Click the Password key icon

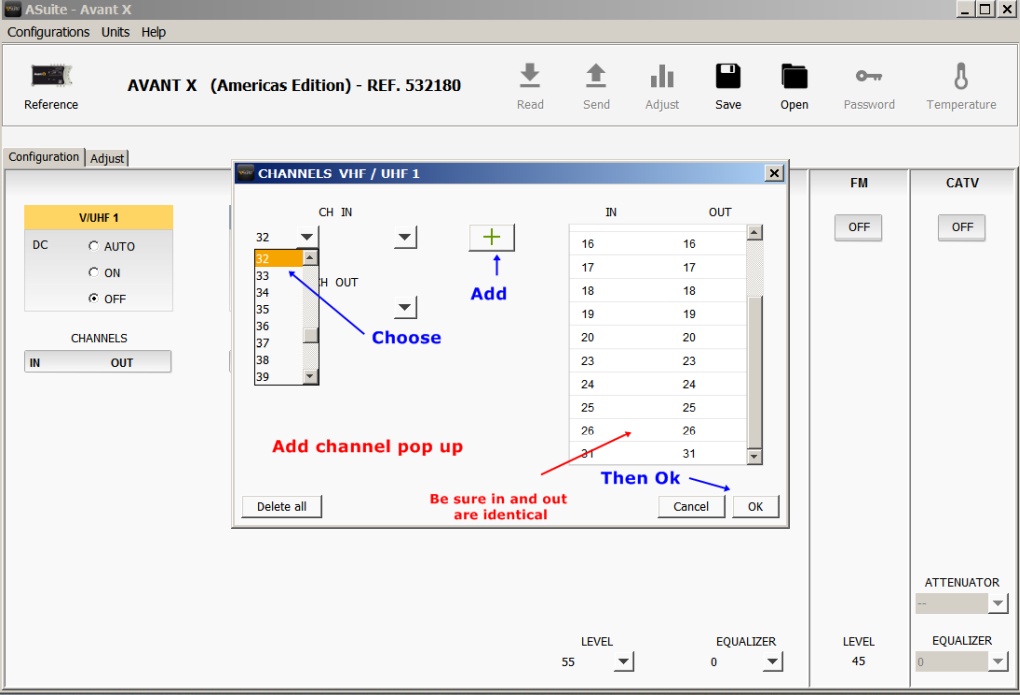click(869, 77)
